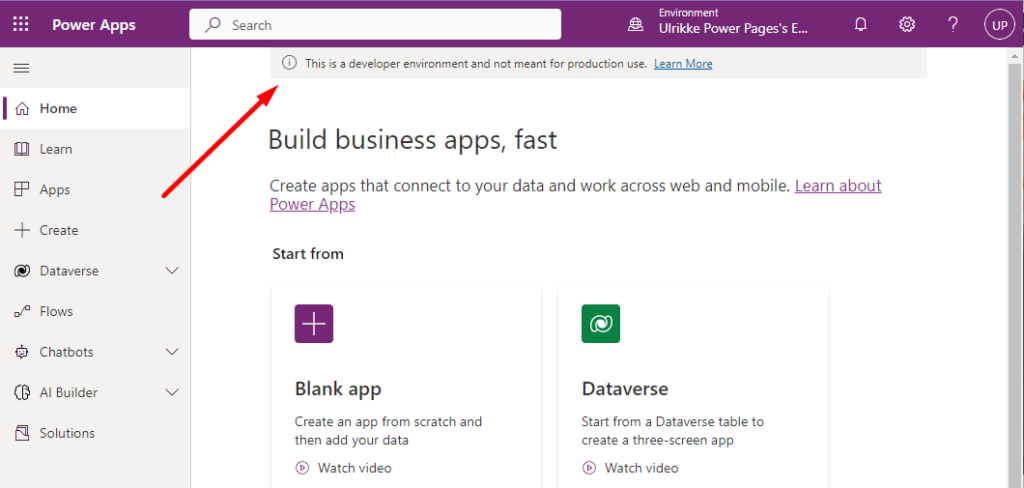
Task: Select the Chatbots label in sidebar
Action: click(x=67, y=351)
